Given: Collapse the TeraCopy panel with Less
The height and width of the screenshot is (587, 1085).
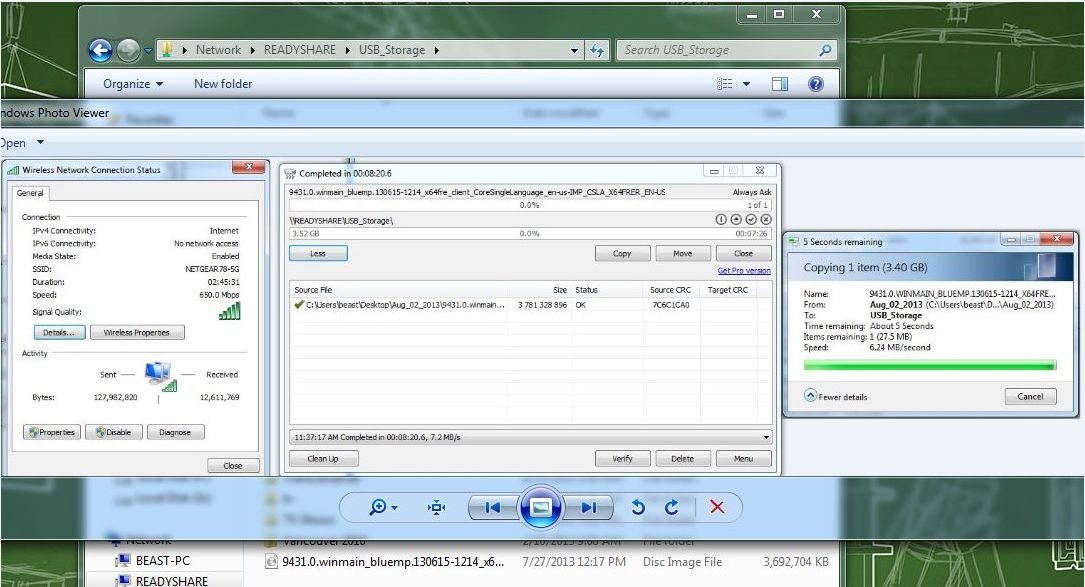Looking at the screenshot, I should [x=318, y=253].
